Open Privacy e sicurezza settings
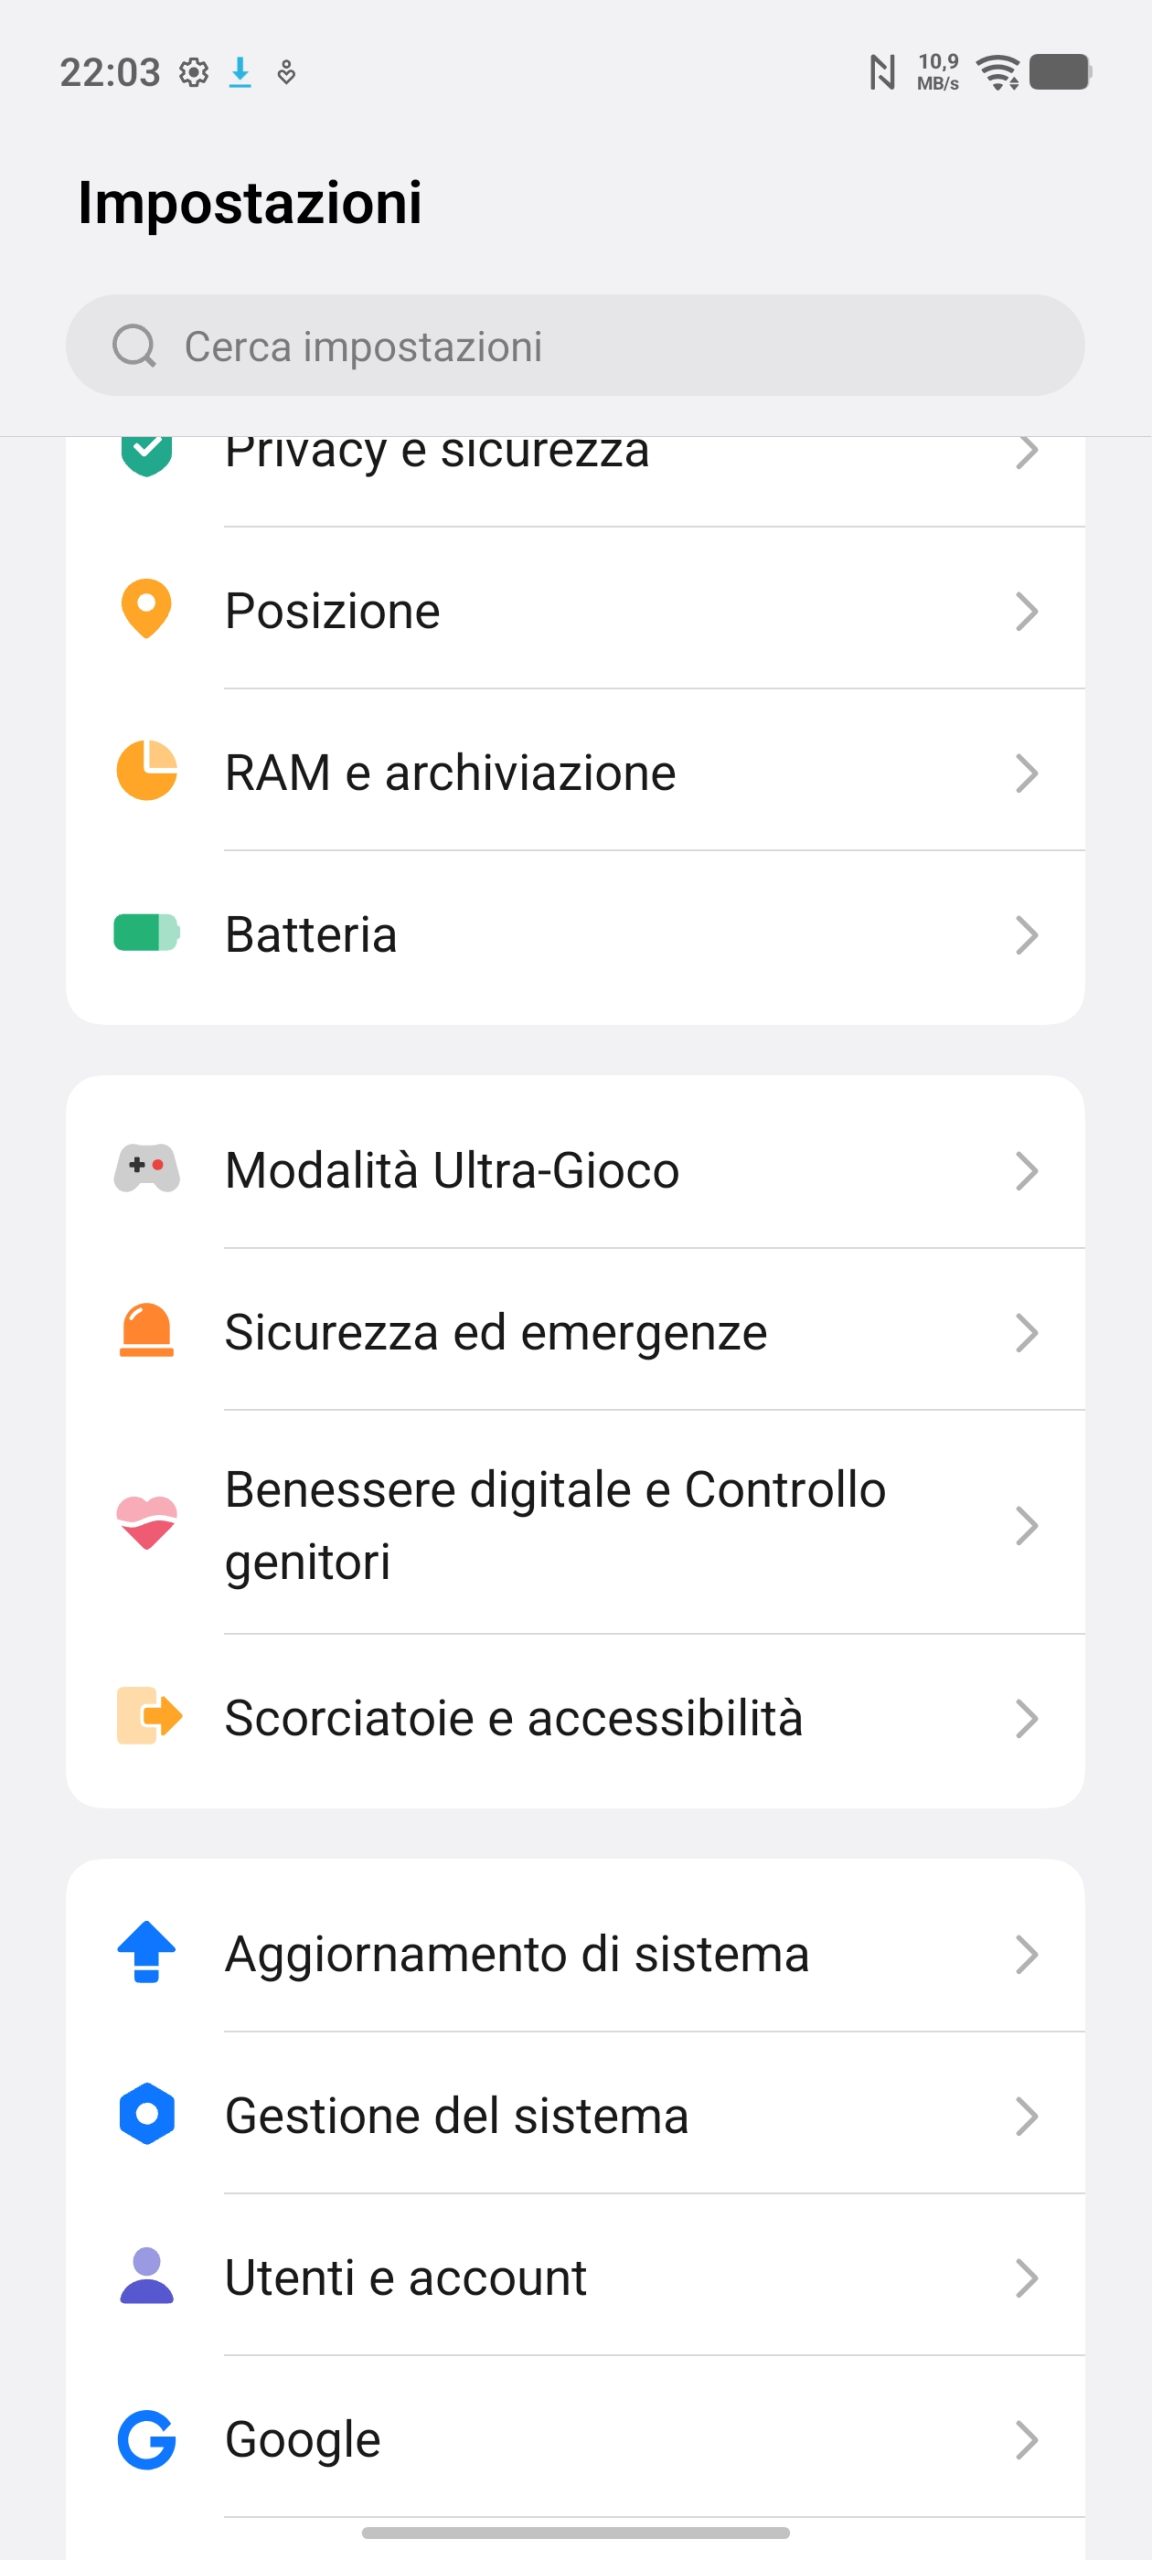Viewport: 1152px width, 2560px height. pyautogui.click(x=437, y=455)
